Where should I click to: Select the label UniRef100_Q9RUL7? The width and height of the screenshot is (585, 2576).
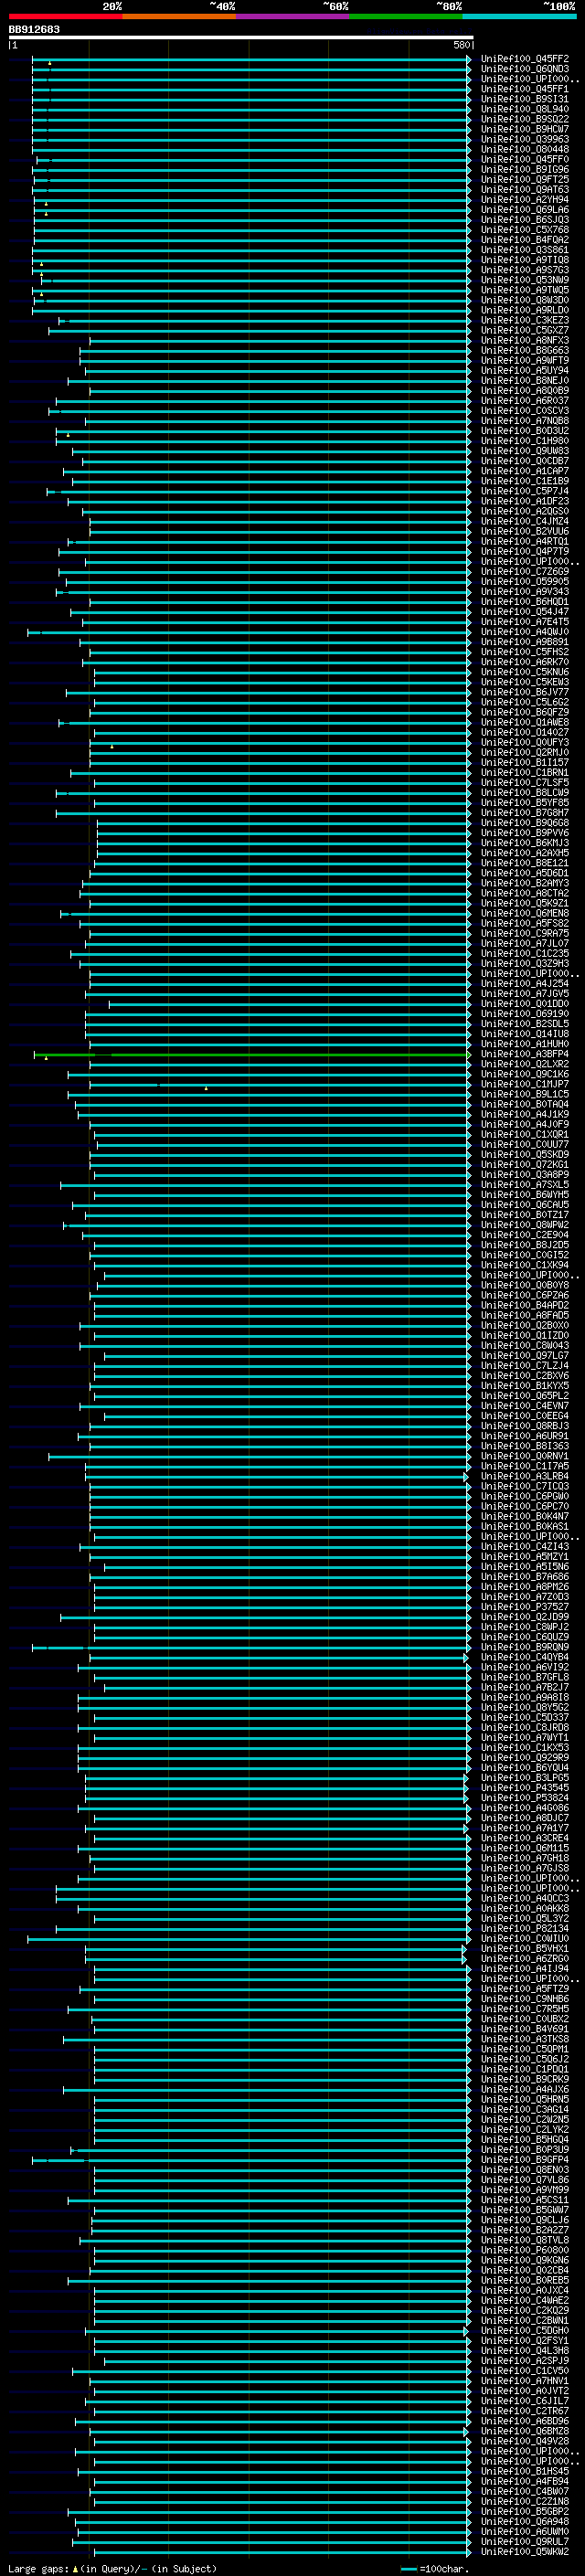[x=525, y=2542]
